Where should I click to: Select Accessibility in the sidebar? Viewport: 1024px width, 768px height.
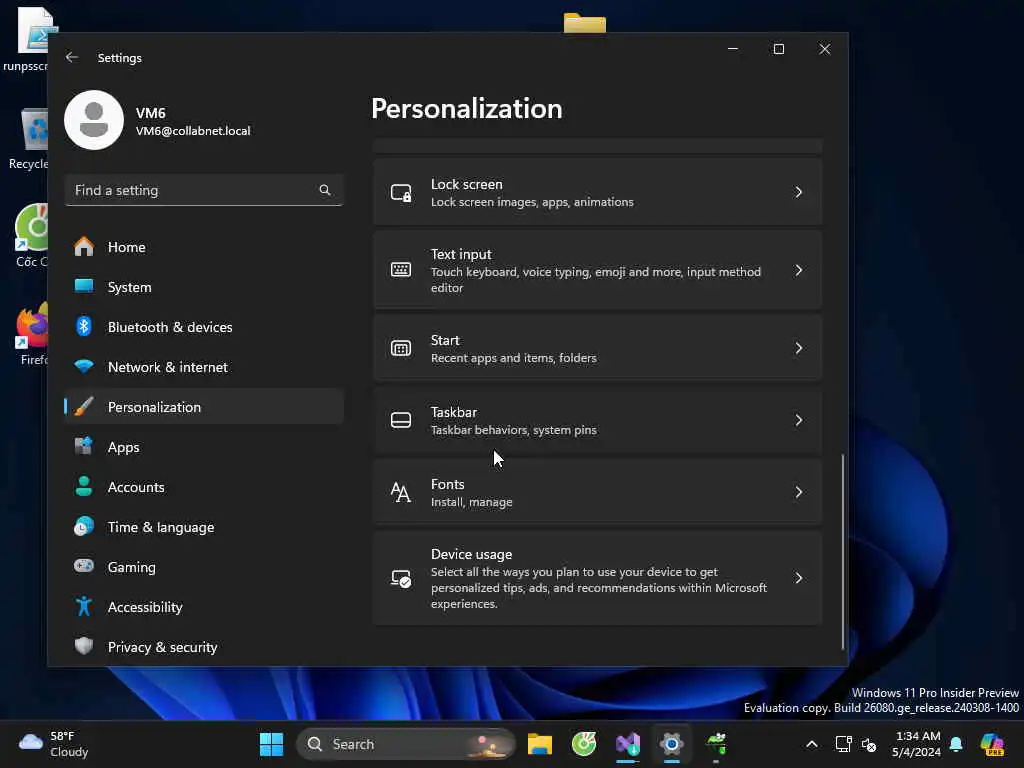[x=204, y=607]
